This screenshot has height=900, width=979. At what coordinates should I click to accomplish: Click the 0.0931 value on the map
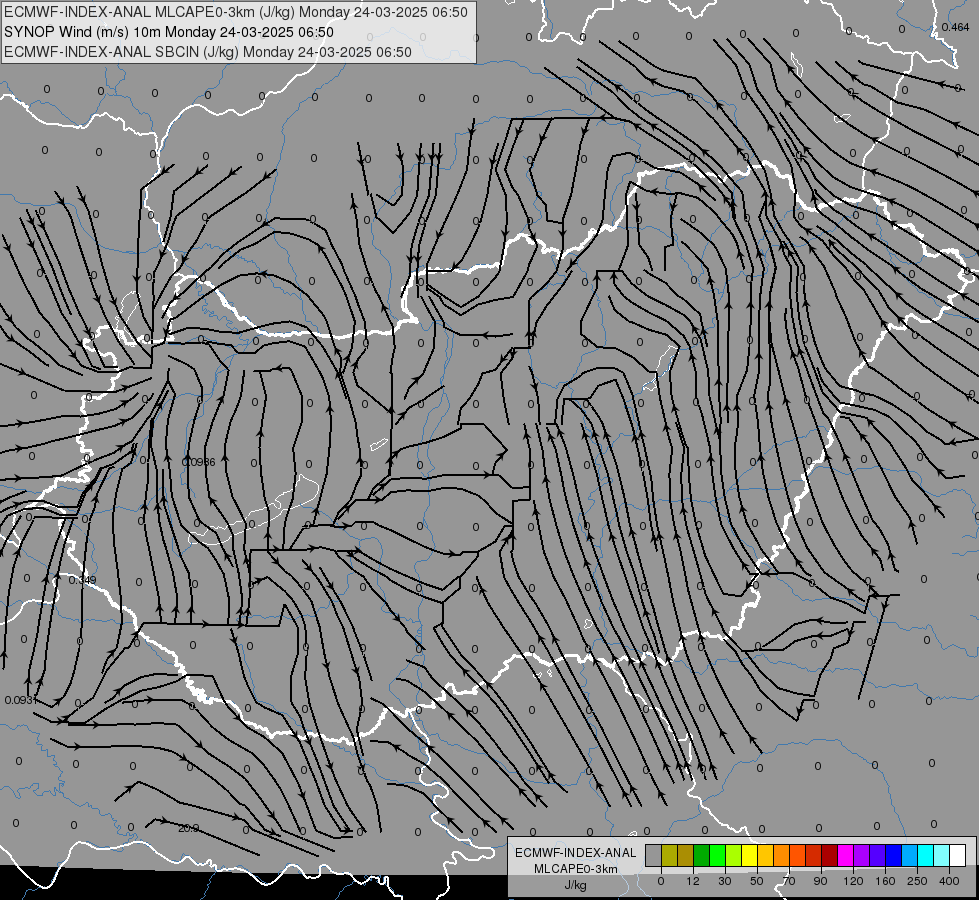tap(20, 700)
